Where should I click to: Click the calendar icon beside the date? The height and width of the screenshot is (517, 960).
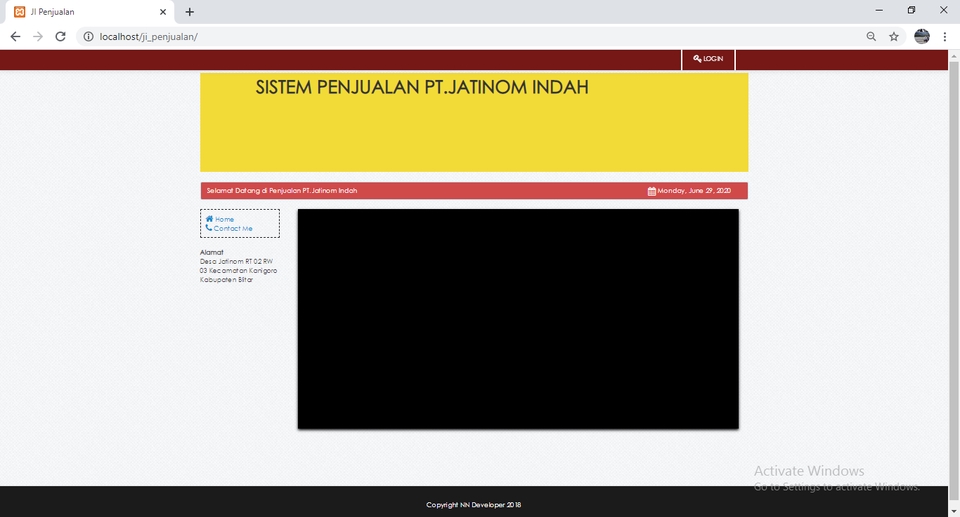651,191
